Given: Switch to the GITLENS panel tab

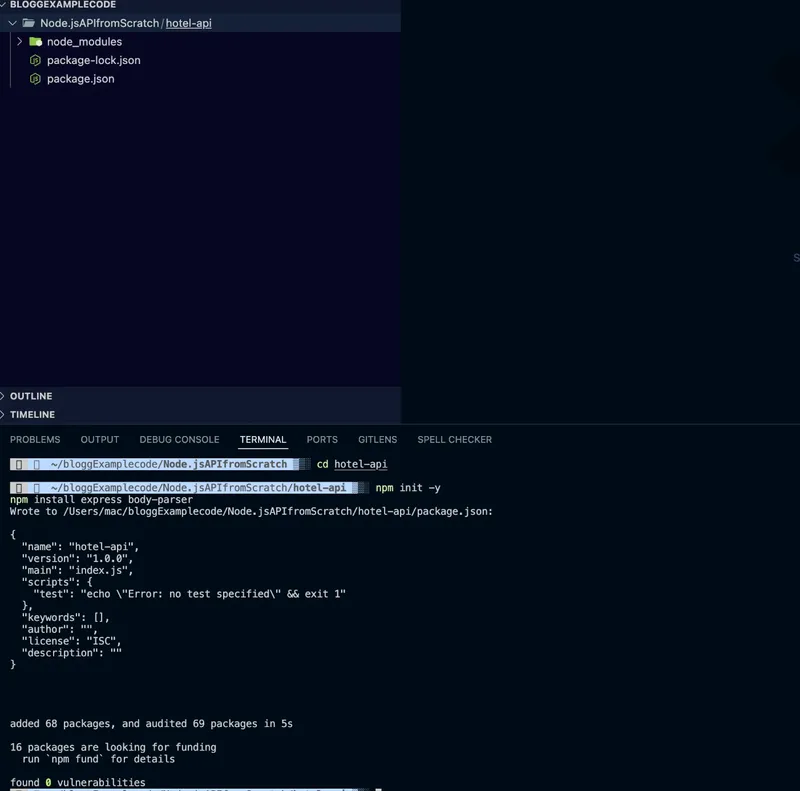Looking at the screenshot, I should coord(377,439).
